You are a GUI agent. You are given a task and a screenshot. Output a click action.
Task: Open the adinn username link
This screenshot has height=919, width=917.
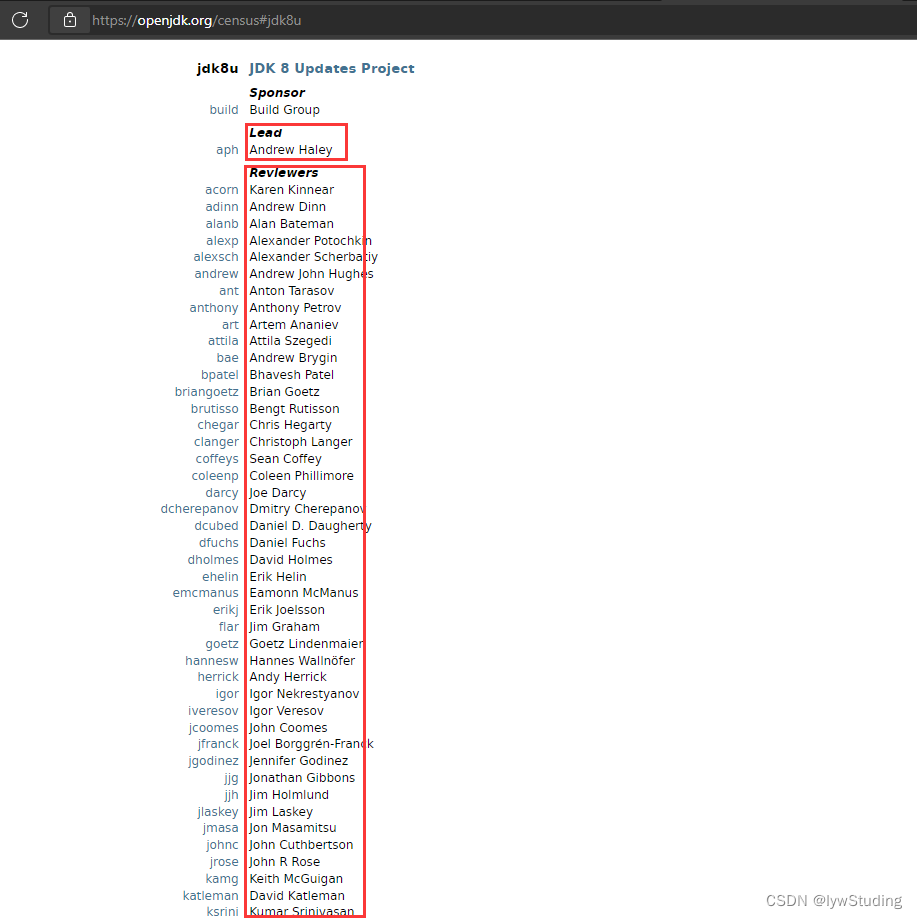pyautogui.click(x=221, y=207)
